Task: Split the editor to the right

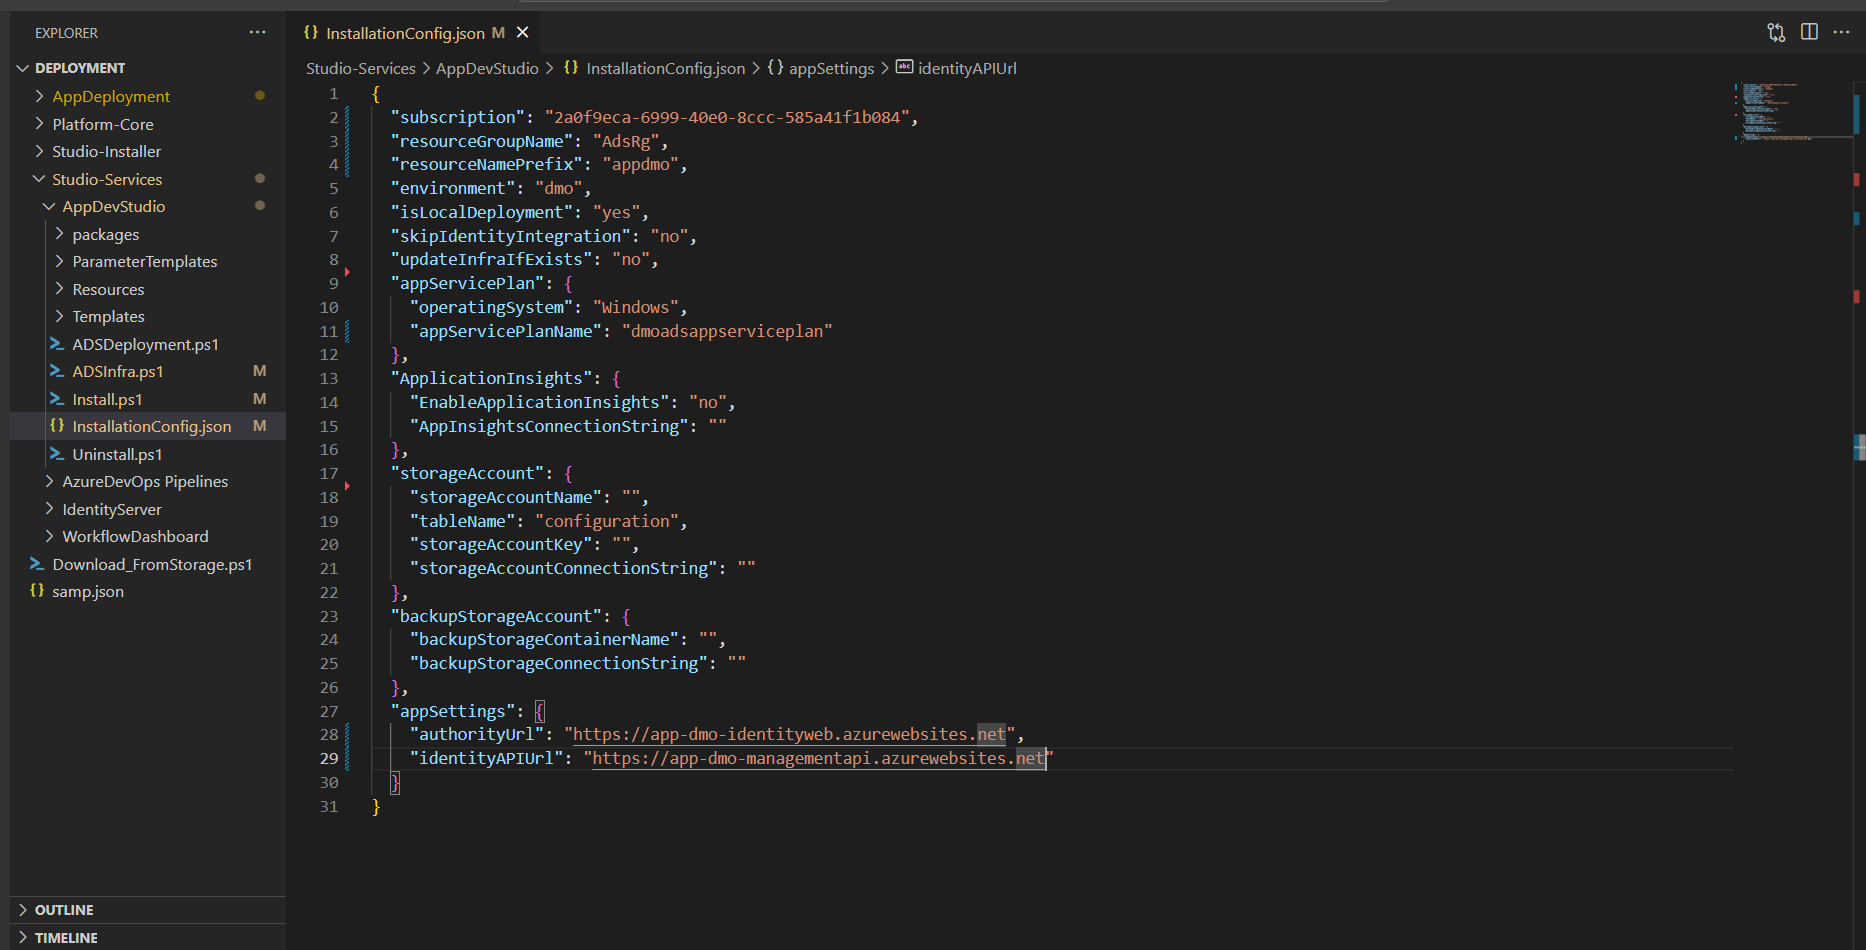Action: [1809, 32]
